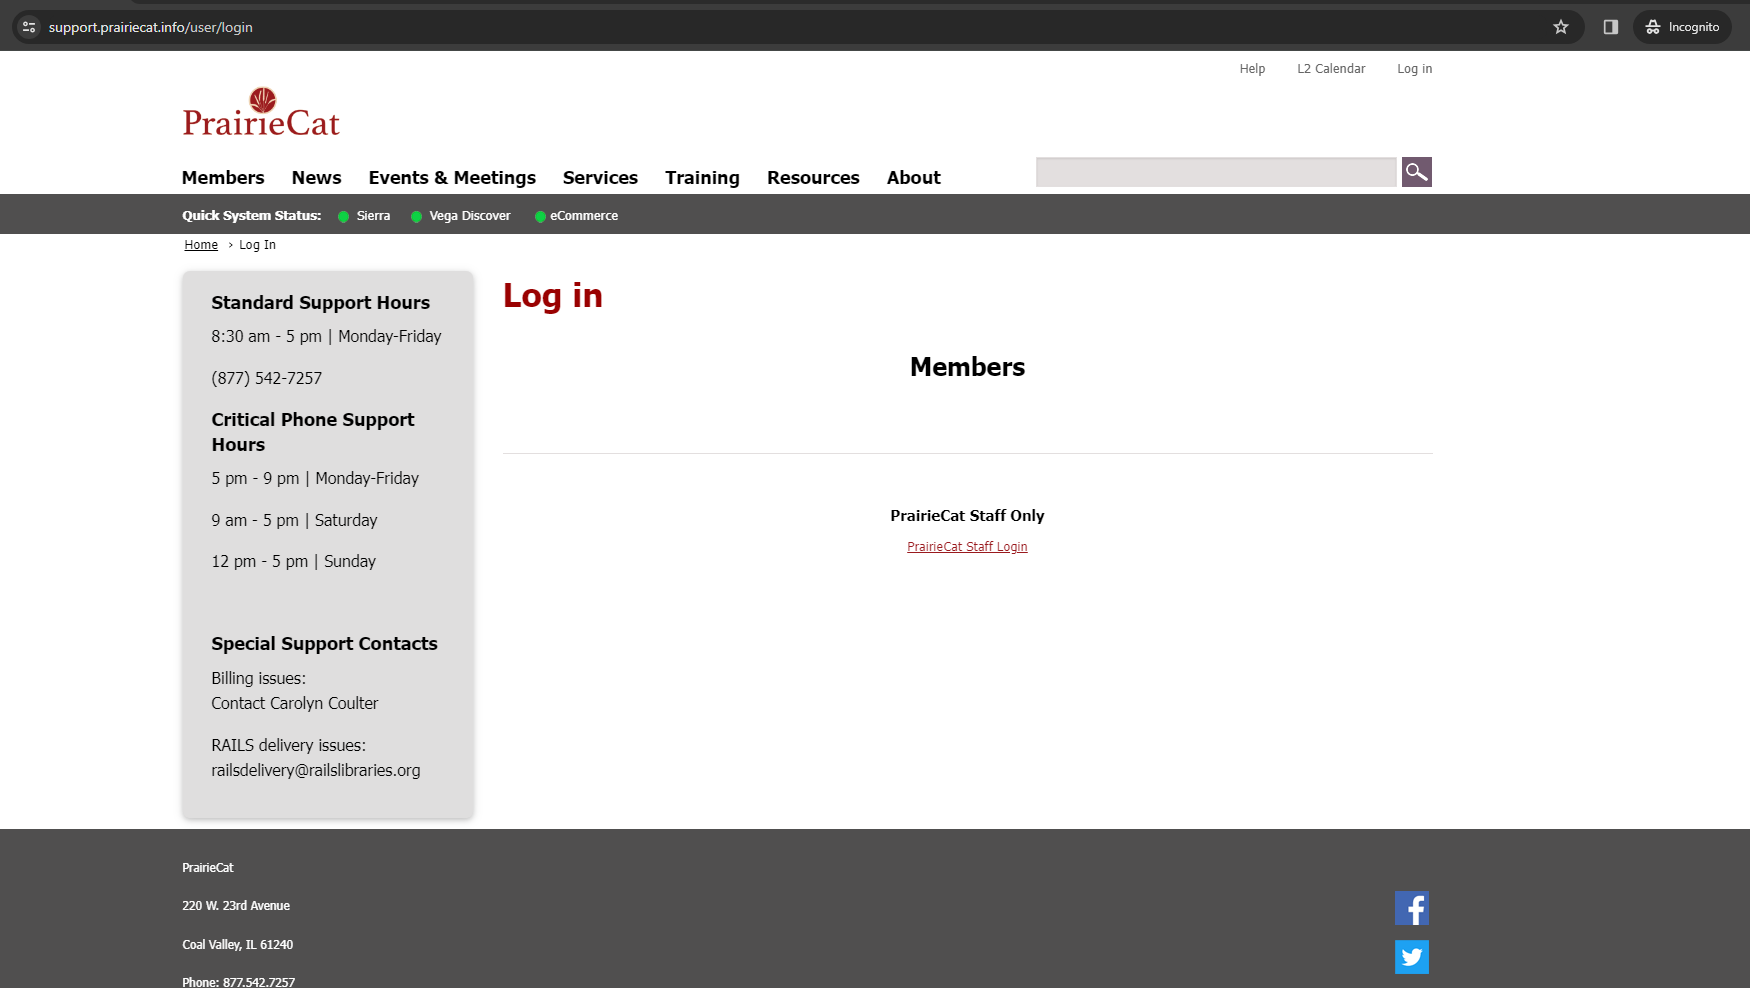The image size is (1750, 988).
Task: Click the browser address bar URL
Action: 151,27
